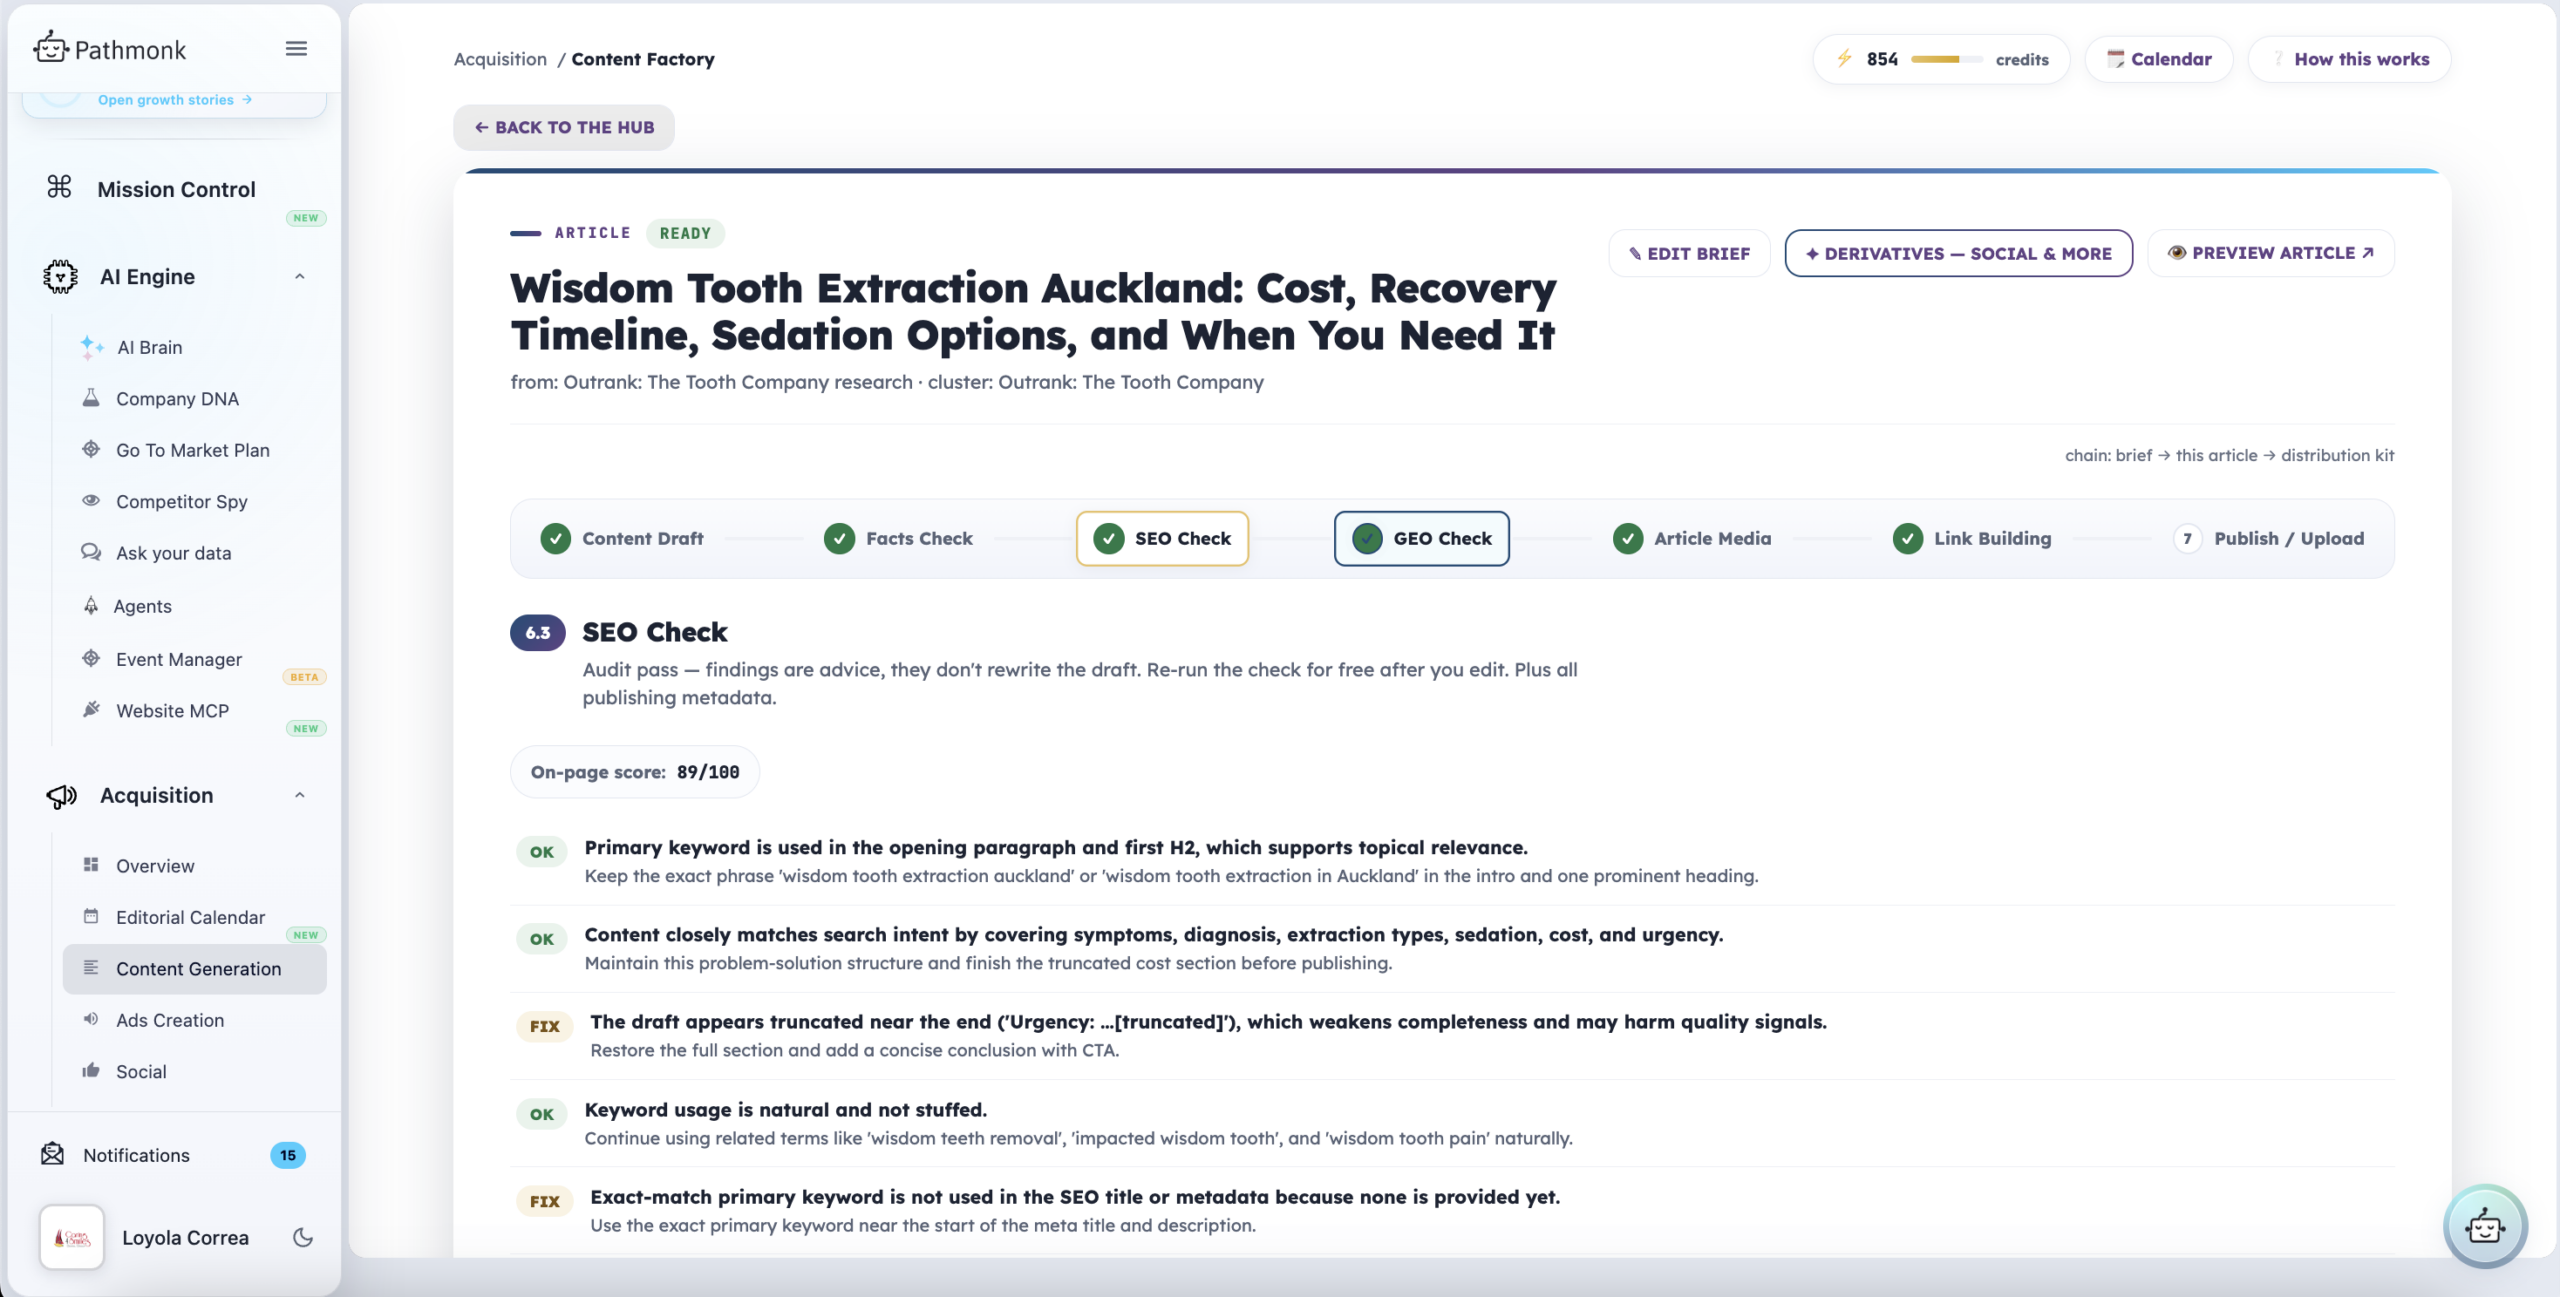
Task: Open the Loyola Correa profile avatar
Action: point(72,1237)
